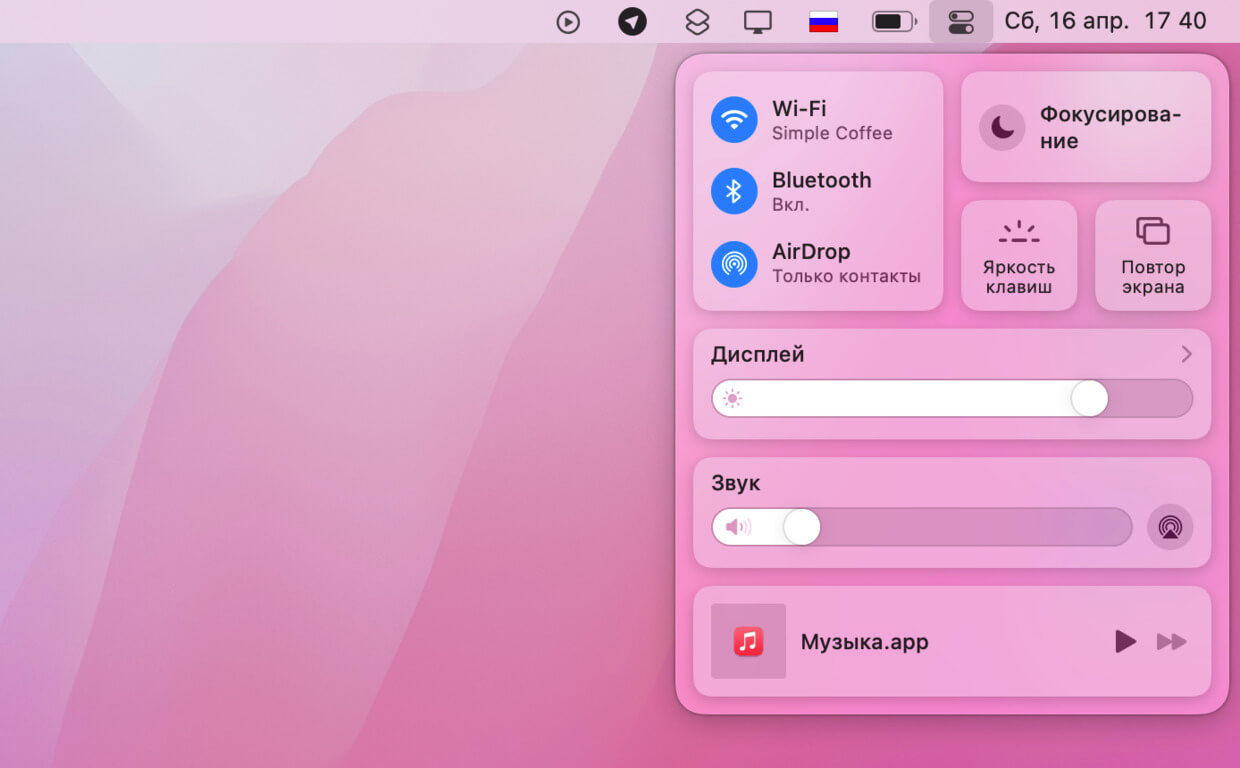Open the Russian flag input source menu
This screenshot has height=768, width=1240.
tap(823, 22)
